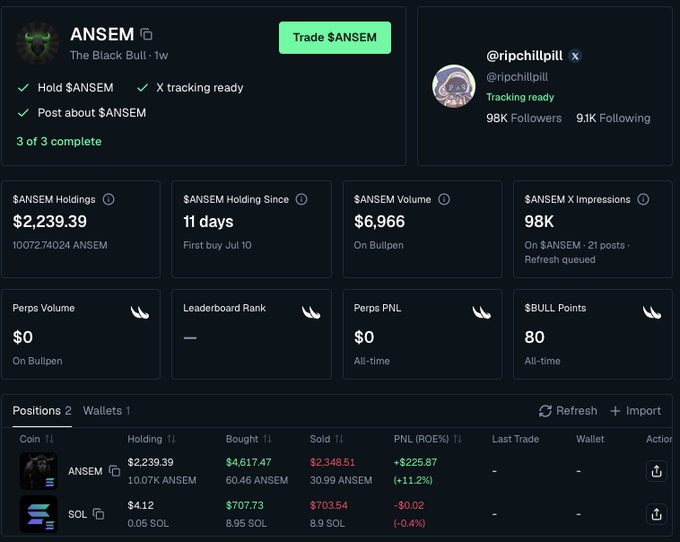The image size is (680, 542).
Task: Show info for $ANSEM Volume
Action: pos(444,199)
